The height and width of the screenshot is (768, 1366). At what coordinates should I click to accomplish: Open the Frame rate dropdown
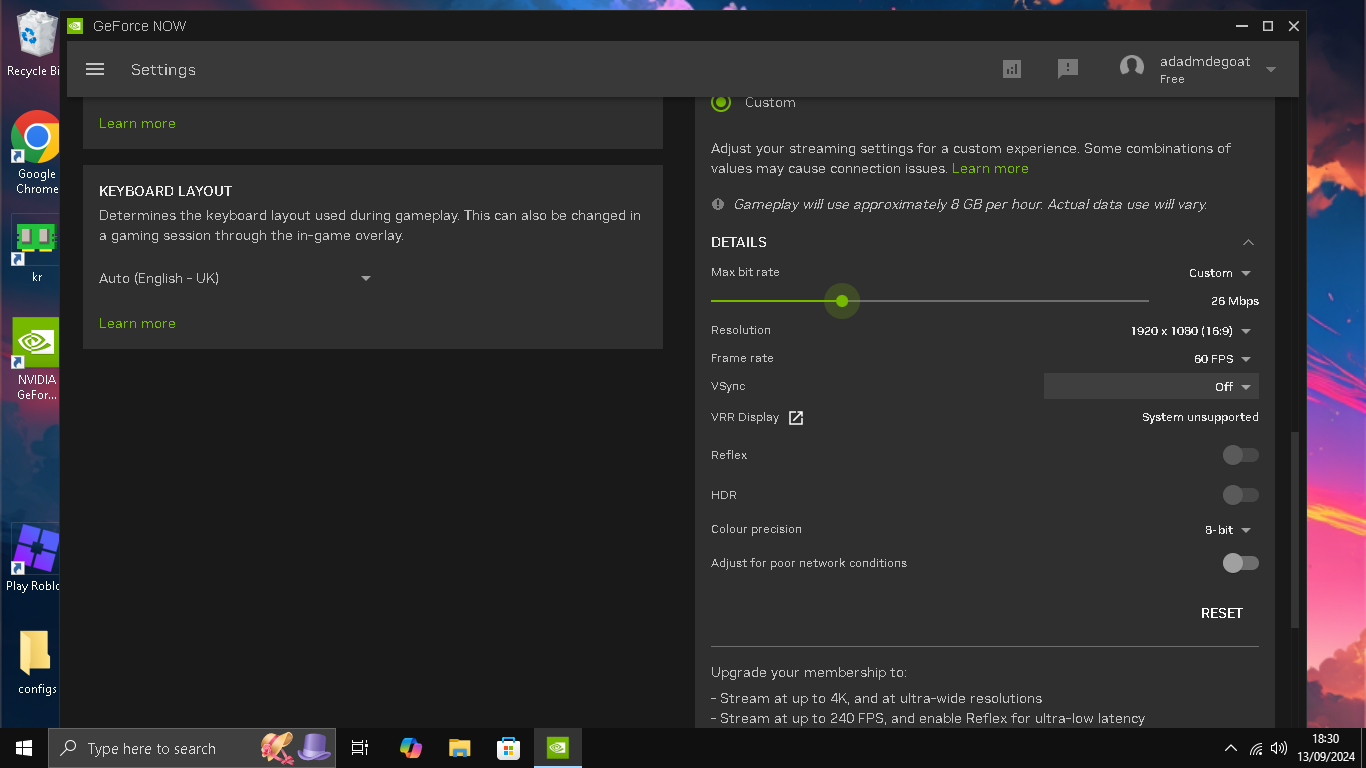point(1222,359)
